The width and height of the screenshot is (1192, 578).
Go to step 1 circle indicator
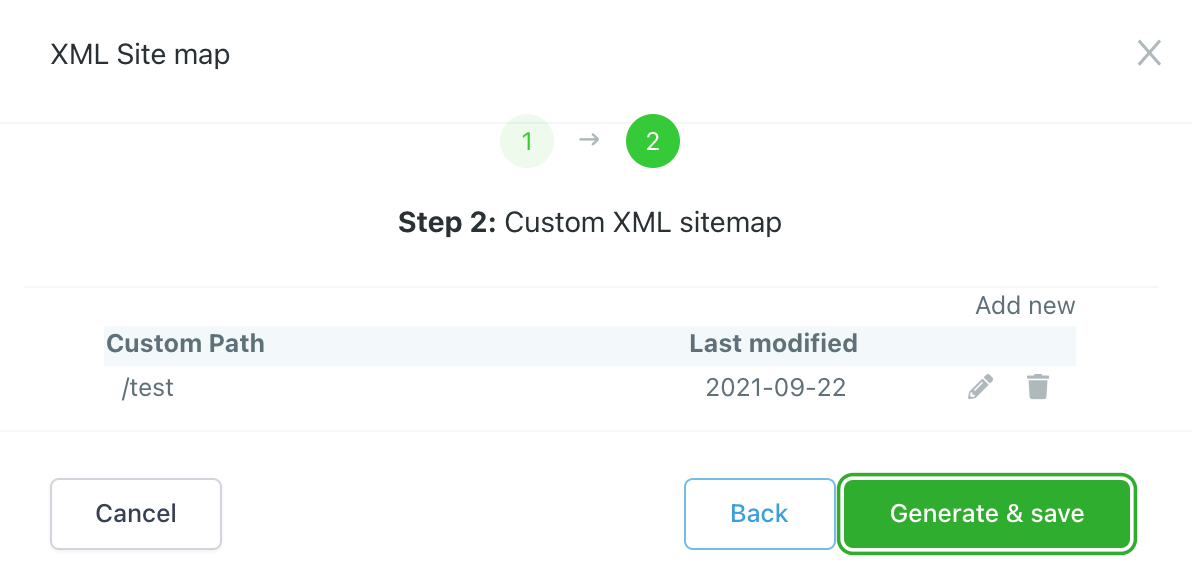(527, 141)
